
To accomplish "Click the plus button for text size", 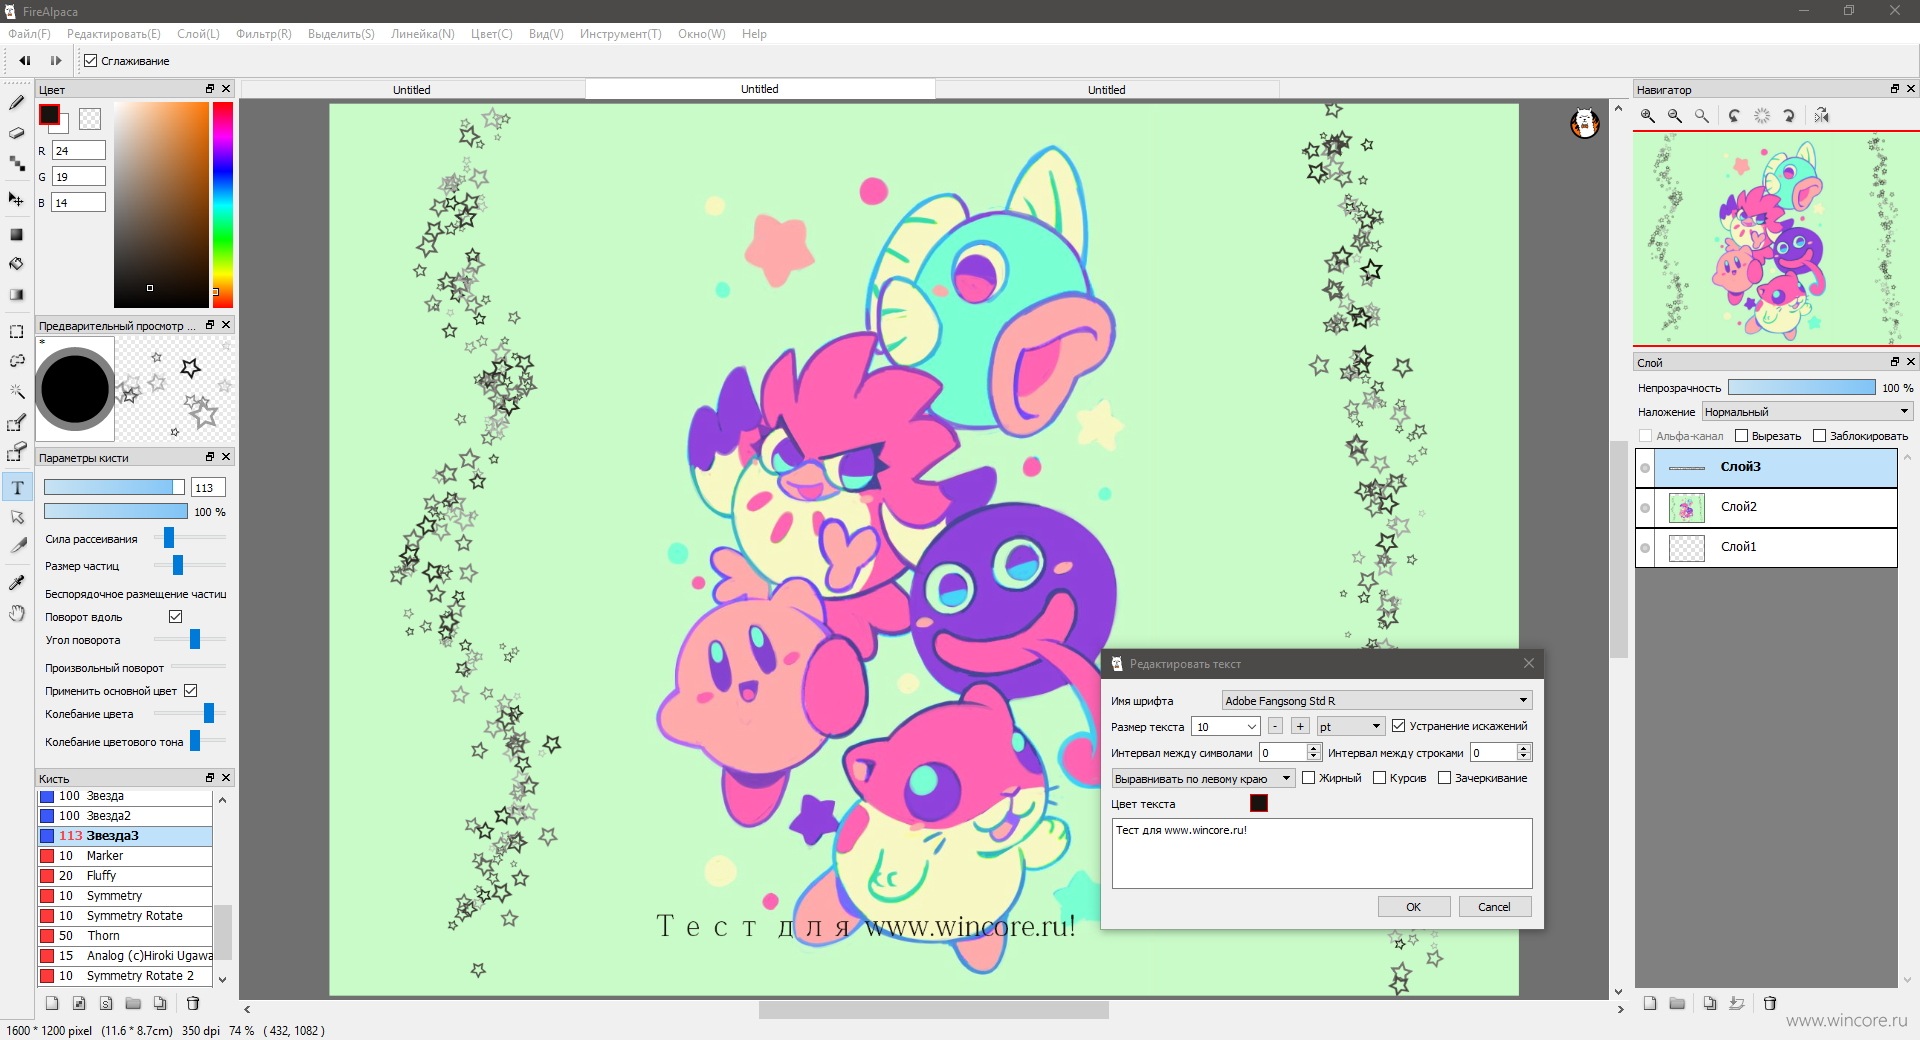I will tap(1300, 727).
